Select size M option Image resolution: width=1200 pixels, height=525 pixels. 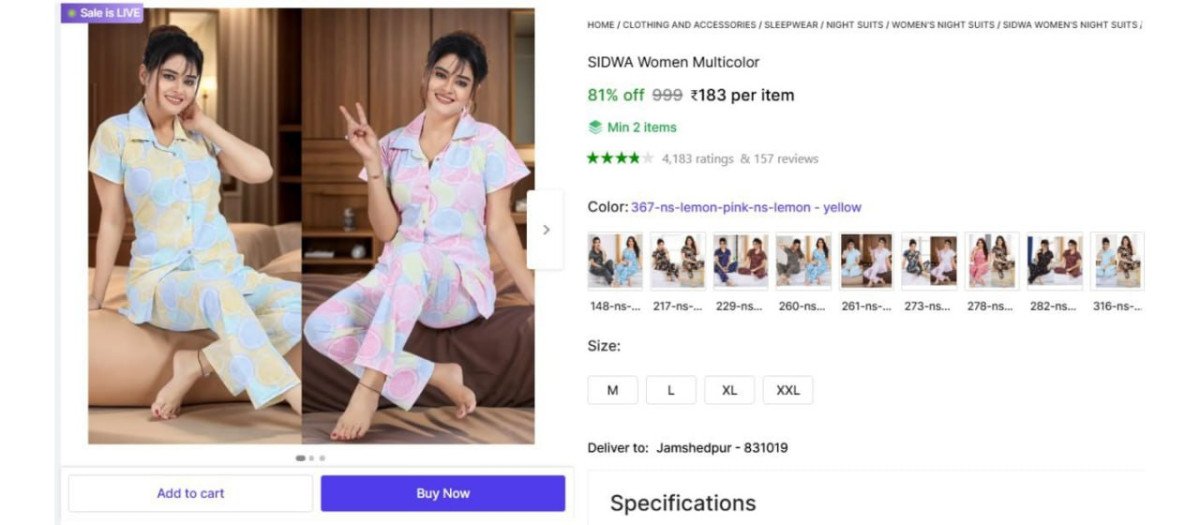[612, 390]
